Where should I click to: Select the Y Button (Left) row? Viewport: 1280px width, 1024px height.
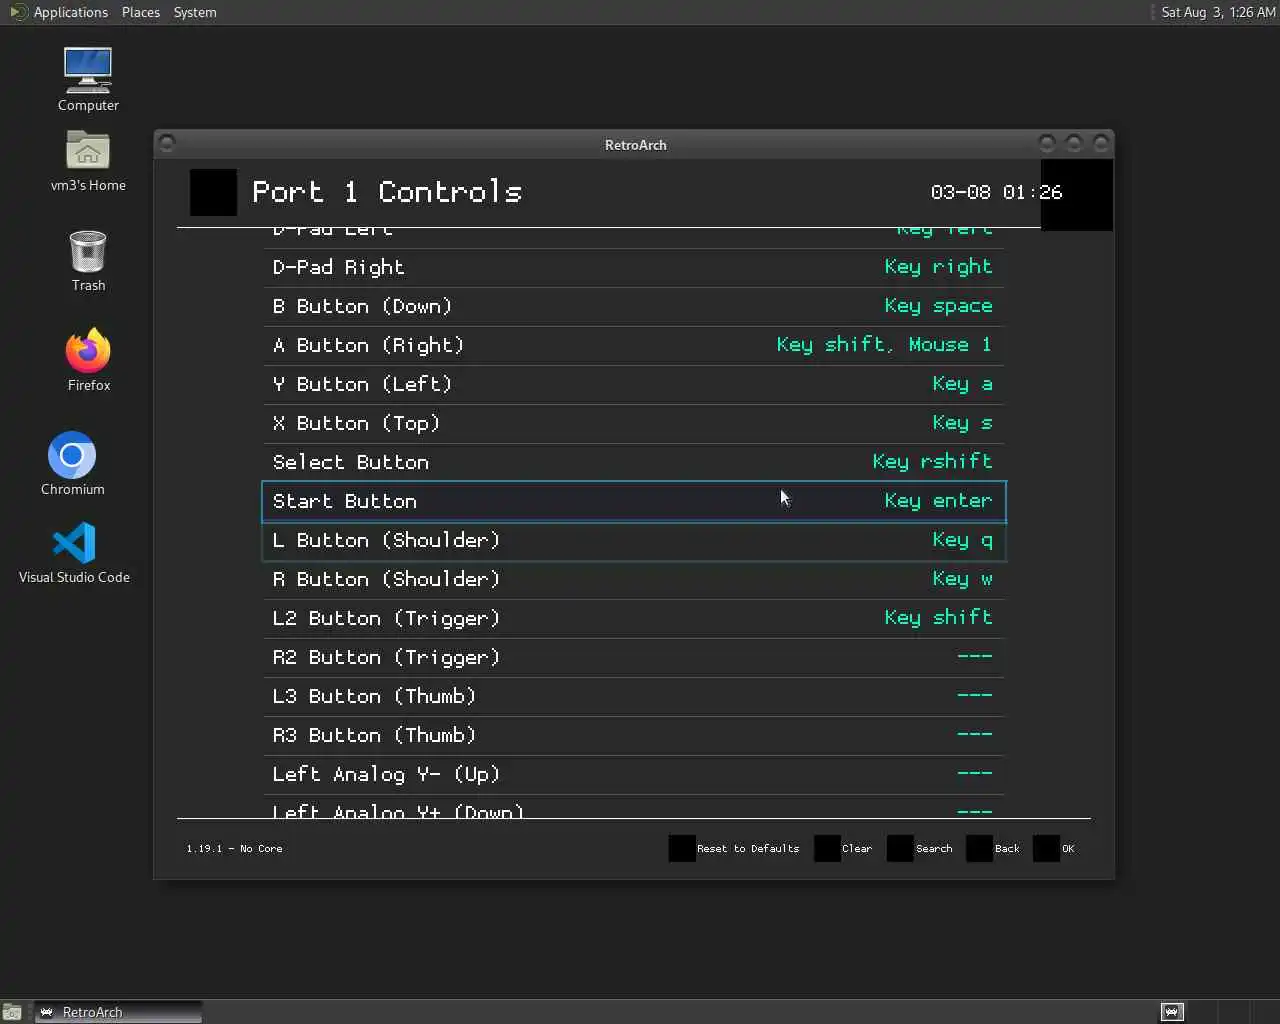point(634,384)
